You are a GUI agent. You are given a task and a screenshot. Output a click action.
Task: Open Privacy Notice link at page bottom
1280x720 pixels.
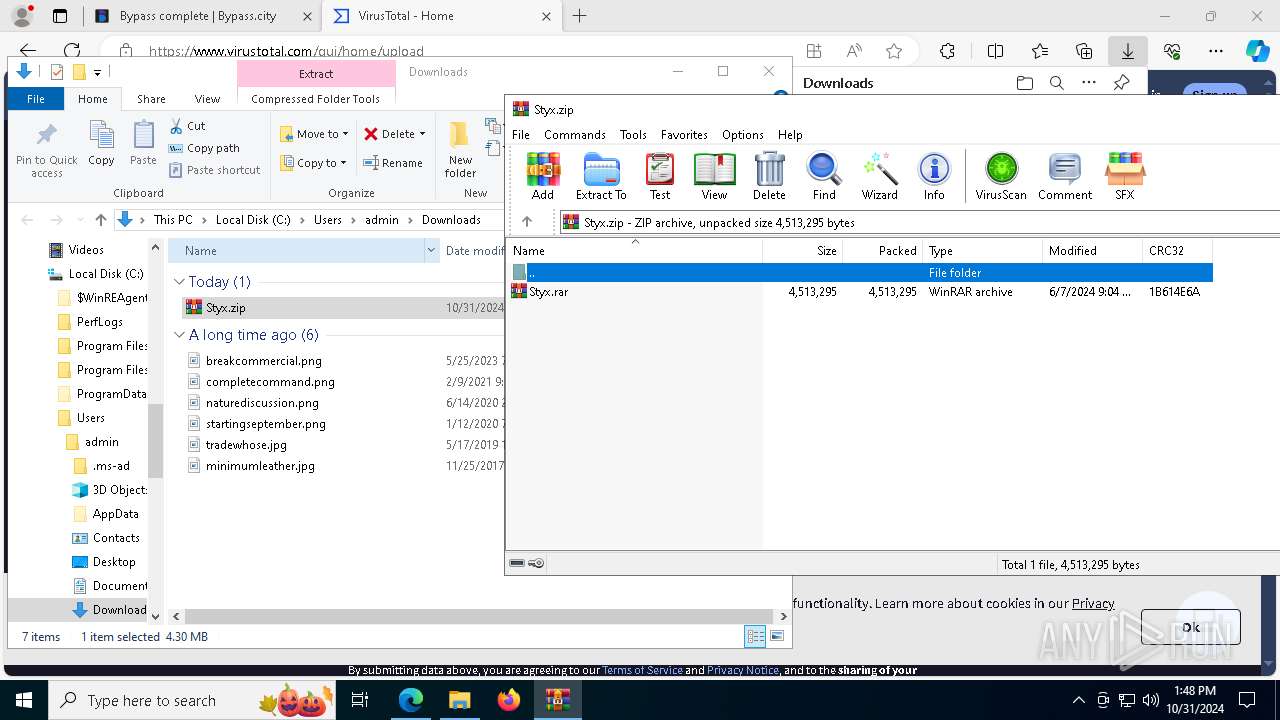point(743,670)
